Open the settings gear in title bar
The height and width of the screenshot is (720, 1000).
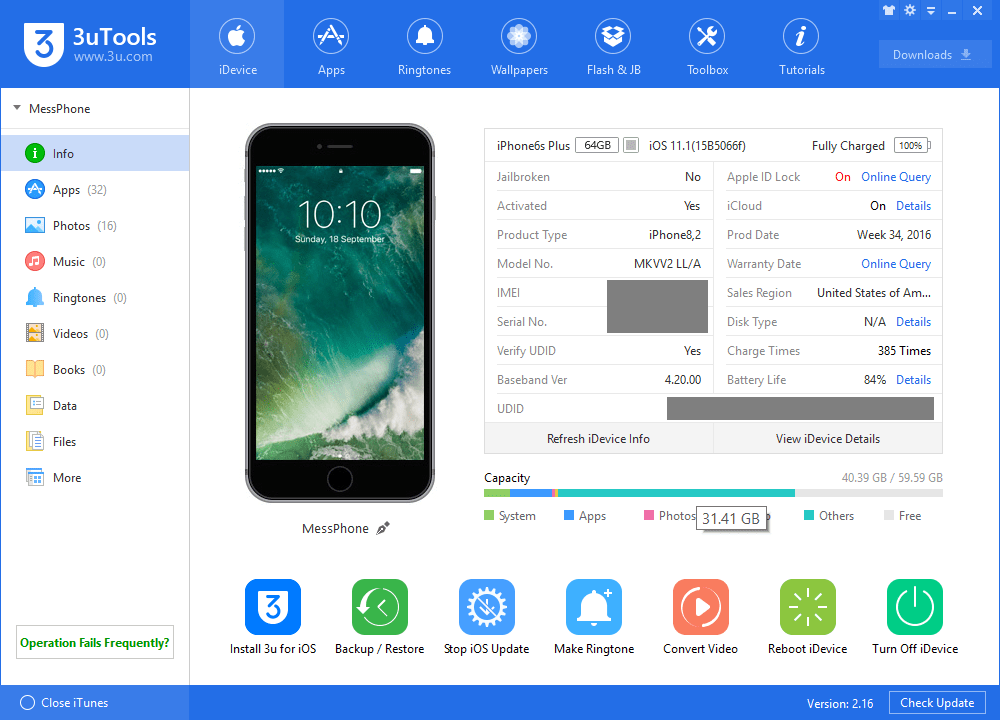coord(910,10)
